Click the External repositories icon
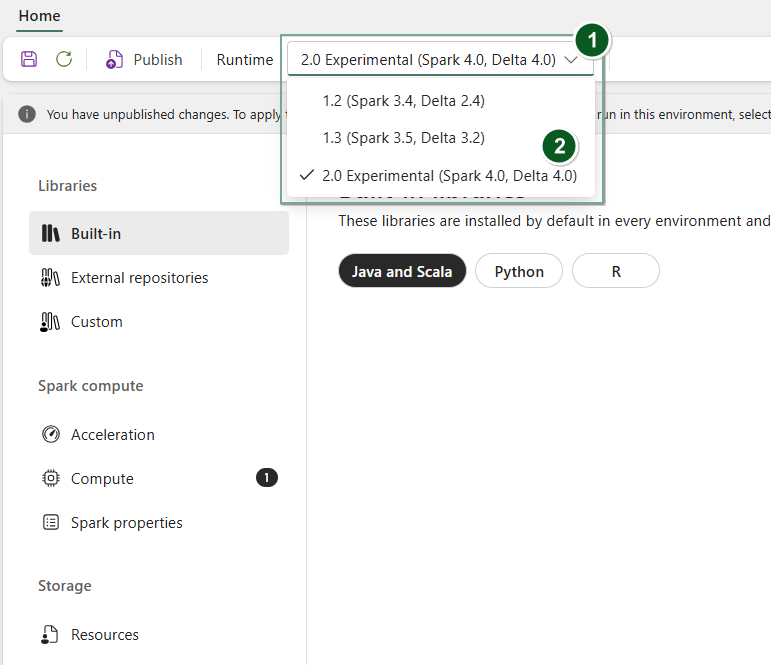Viewport: 781px width, 665px height. (51, 278)
